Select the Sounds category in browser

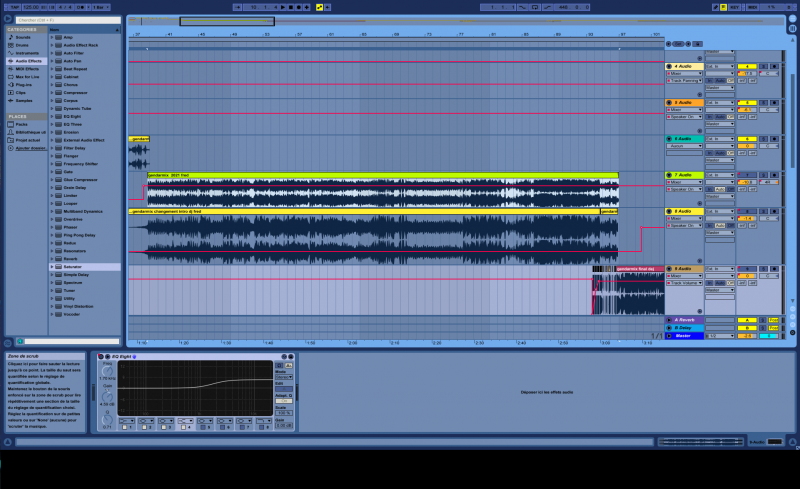point(23,37)
